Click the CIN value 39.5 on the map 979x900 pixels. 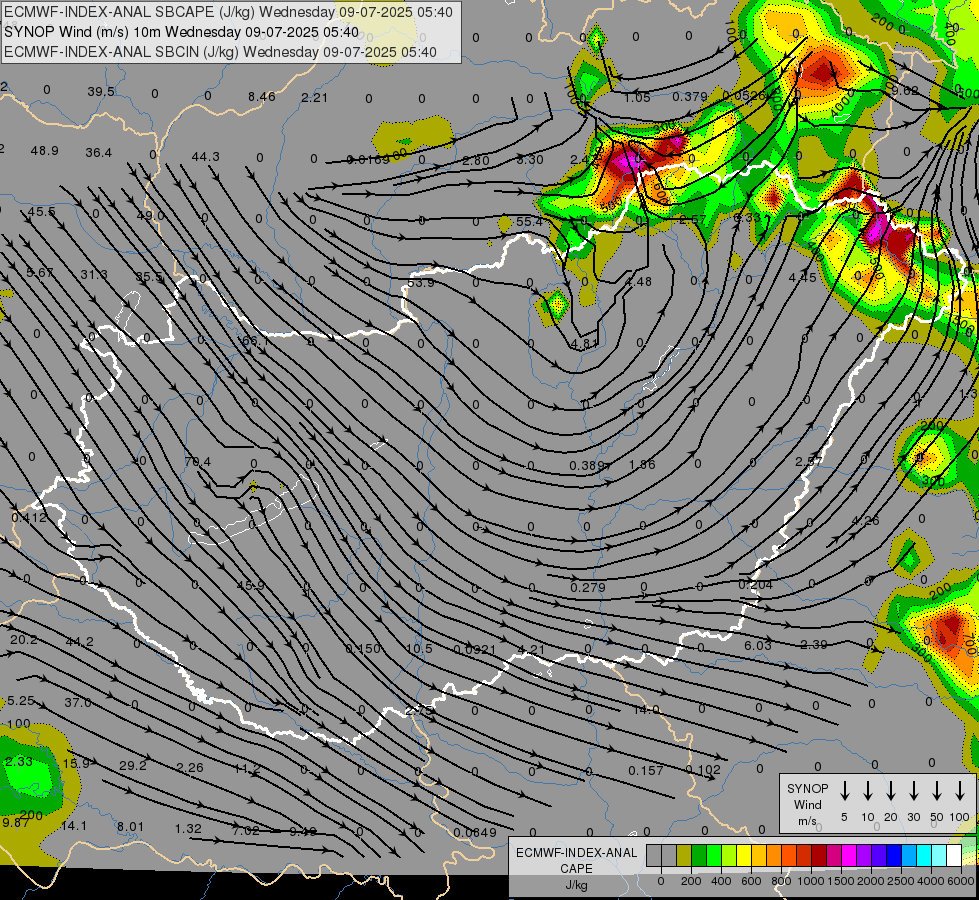101,92
